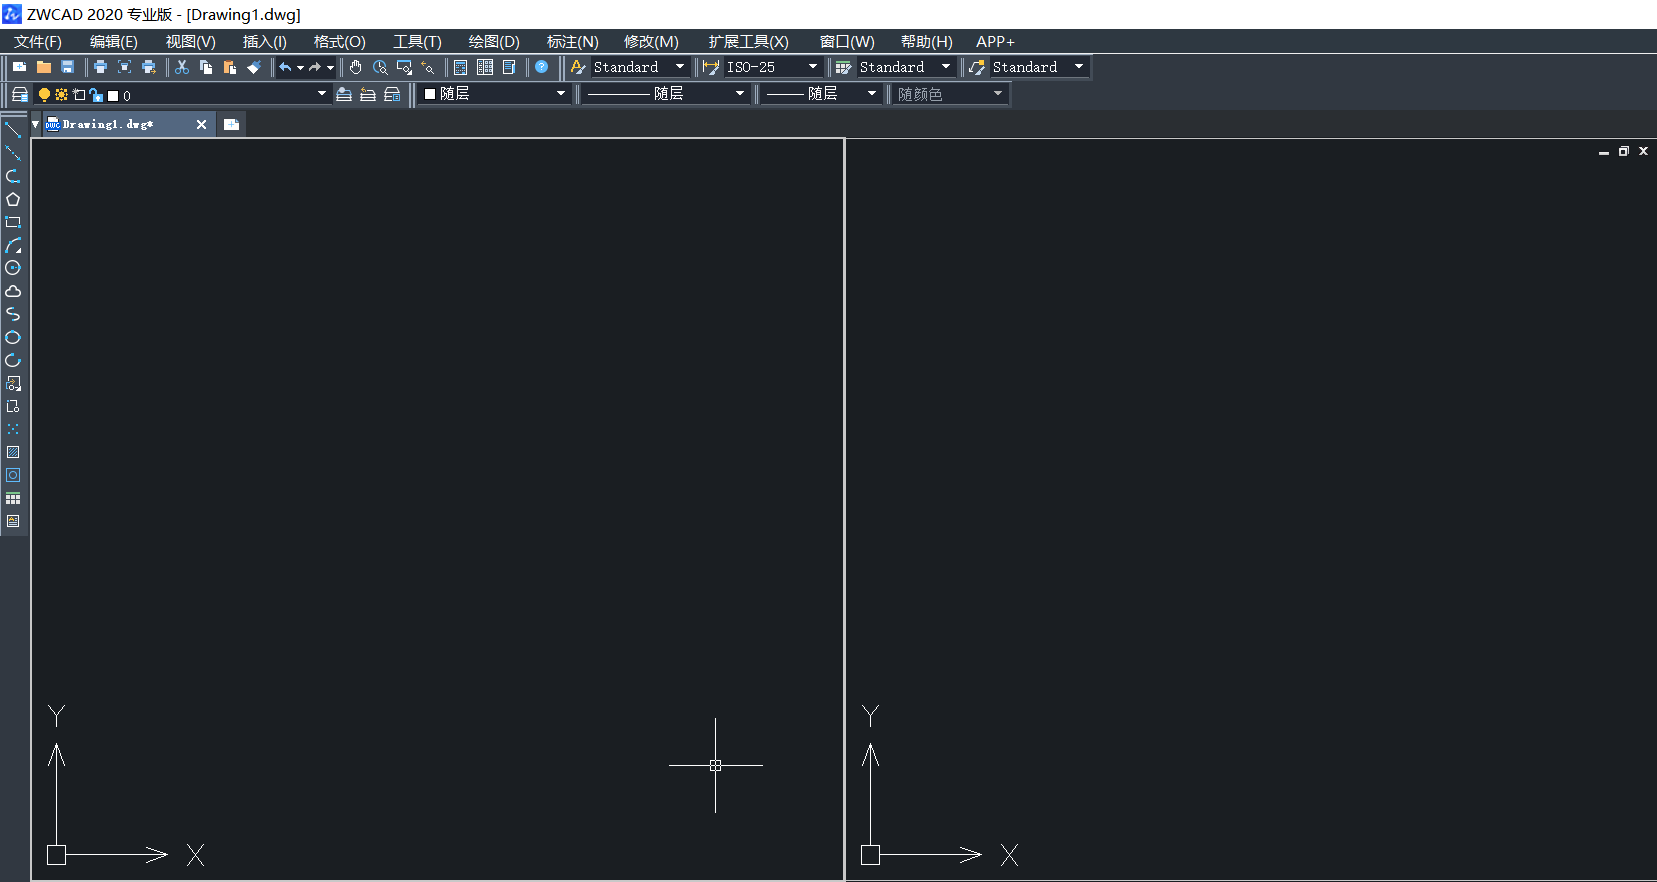Open the 绘图(D) menu

494,41
